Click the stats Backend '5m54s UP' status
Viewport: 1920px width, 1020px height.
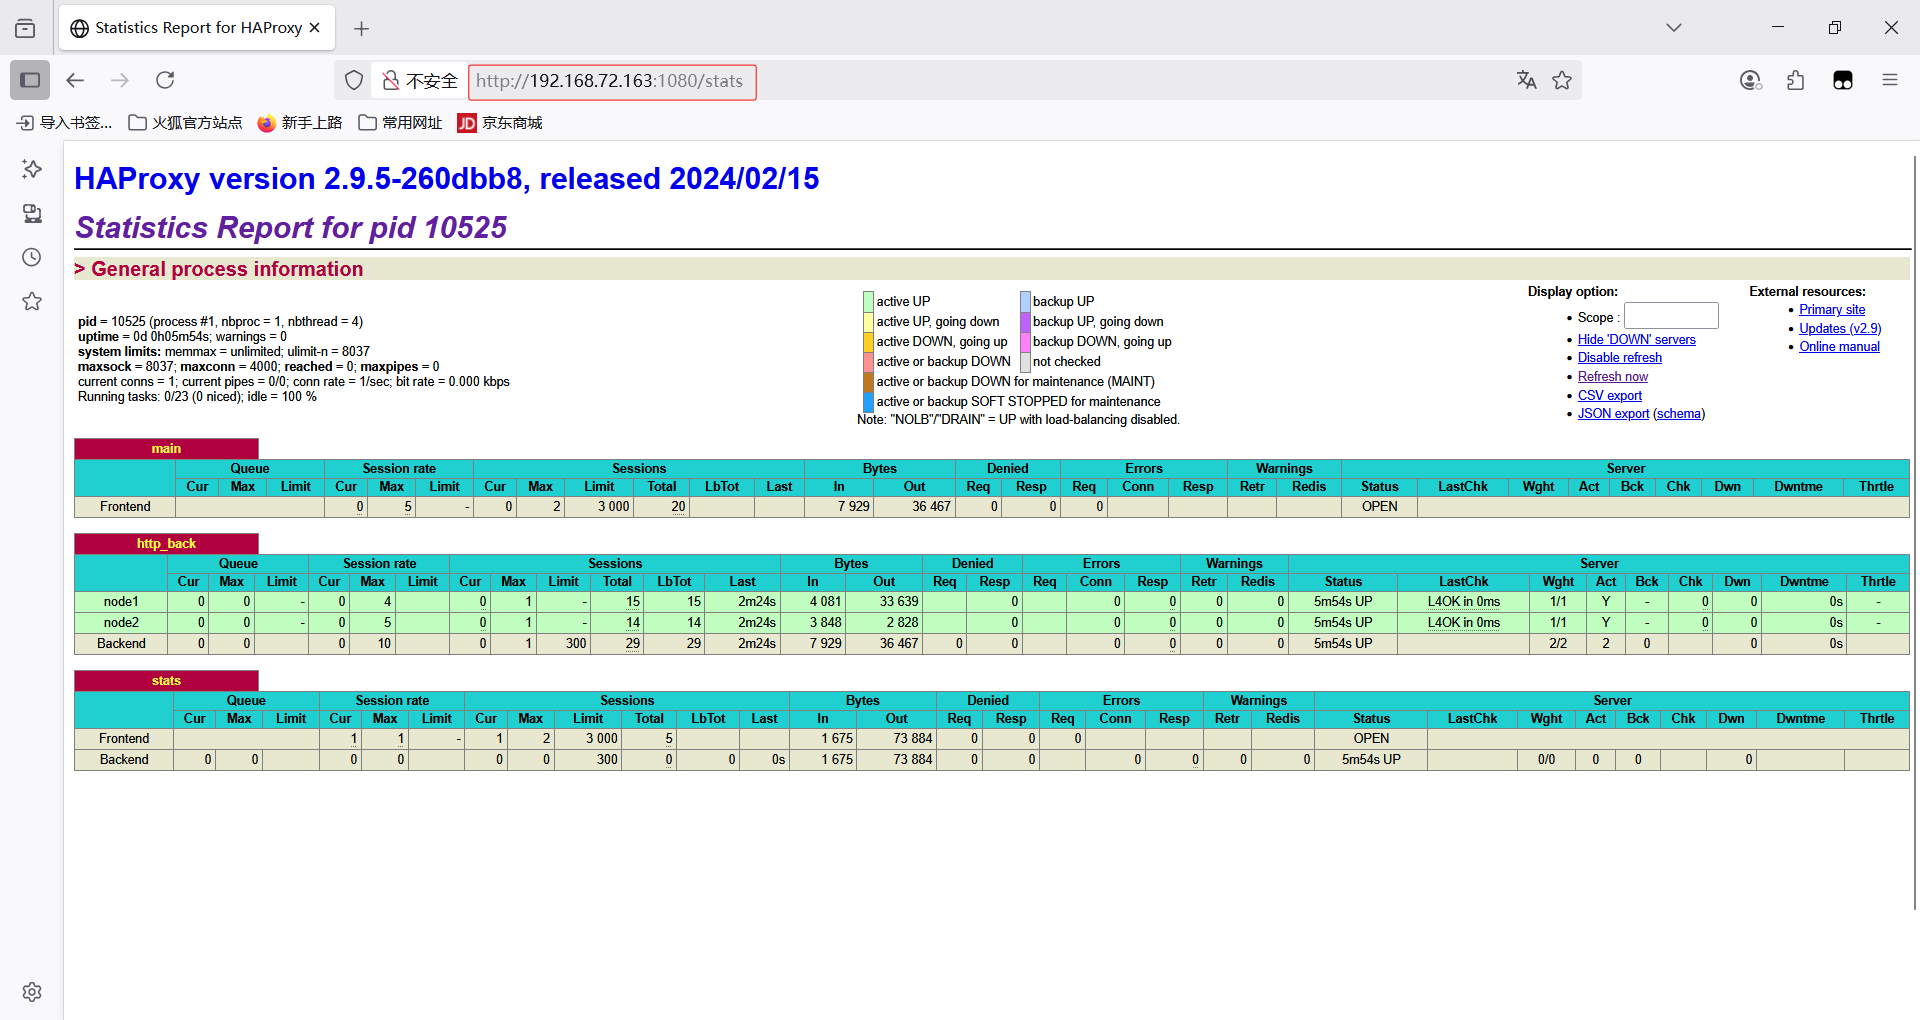[x=1371, y=760]
